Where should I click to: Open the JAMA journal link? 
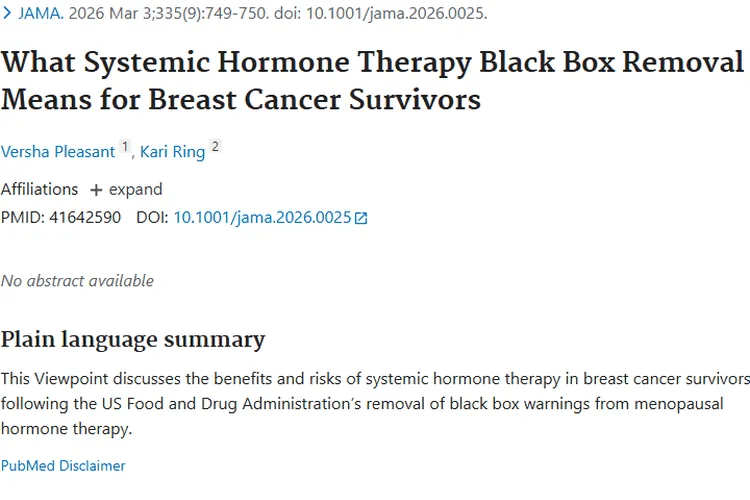[40, 14]
